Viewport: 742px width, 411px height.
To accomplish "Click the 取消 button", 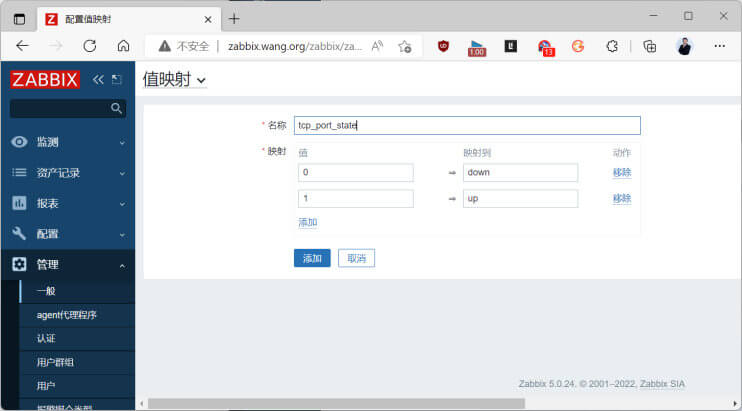I will coord(356,258).
